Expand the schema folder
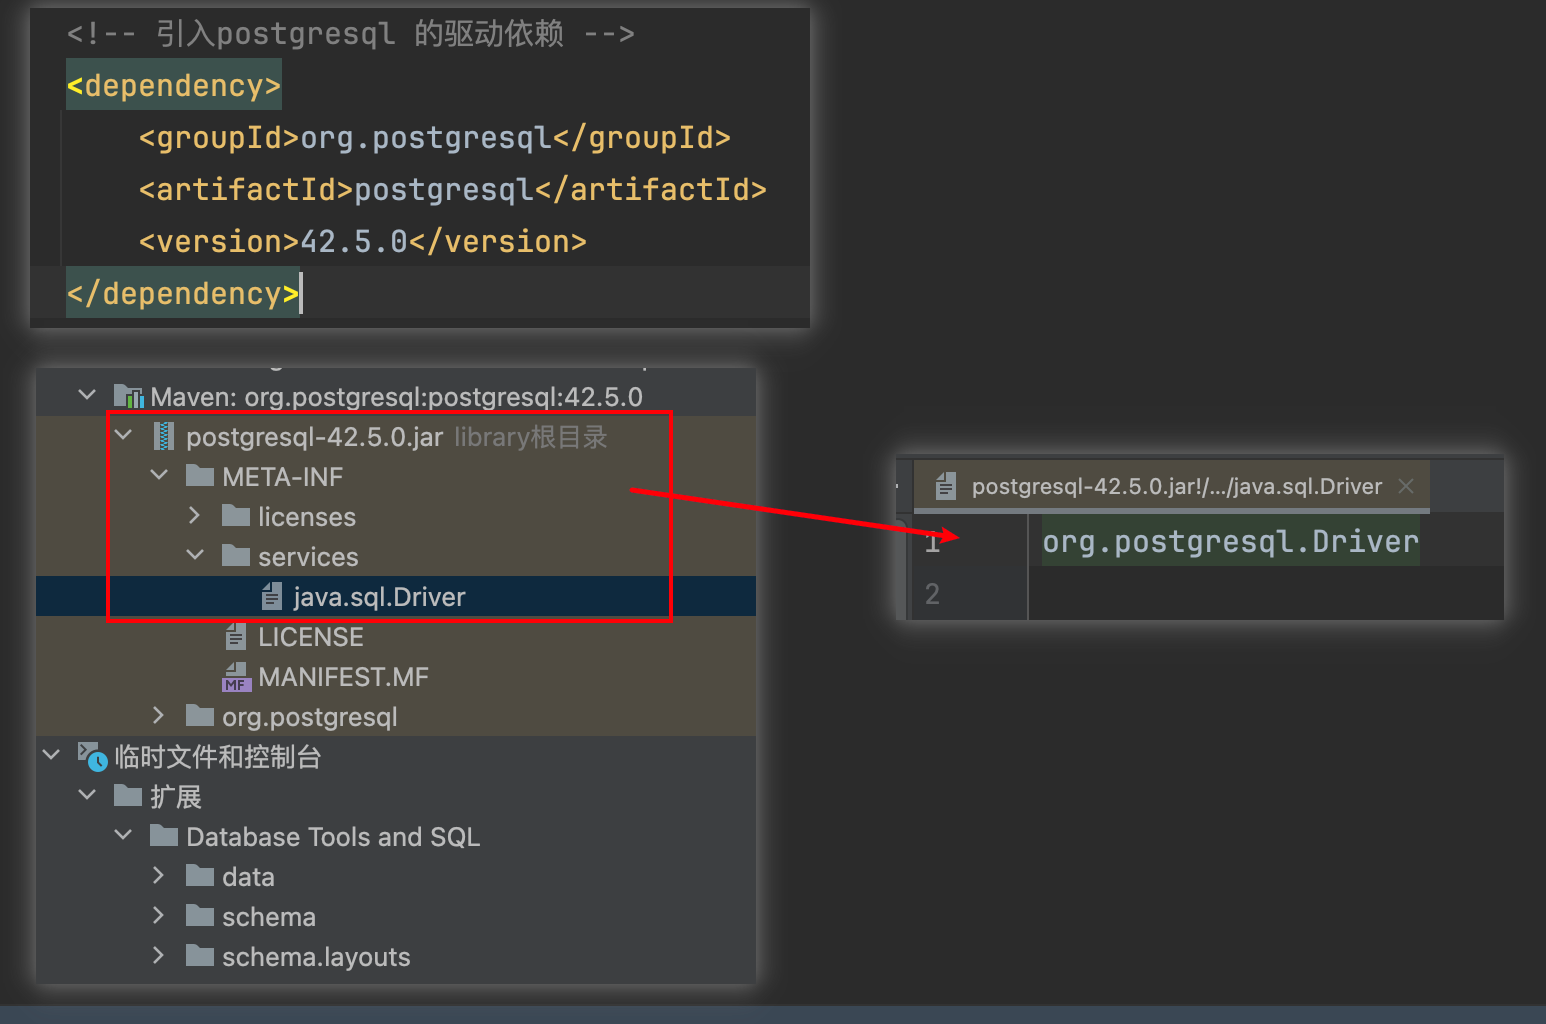This screenshot has width=1546, height=1024. click(x=159, y=916)
